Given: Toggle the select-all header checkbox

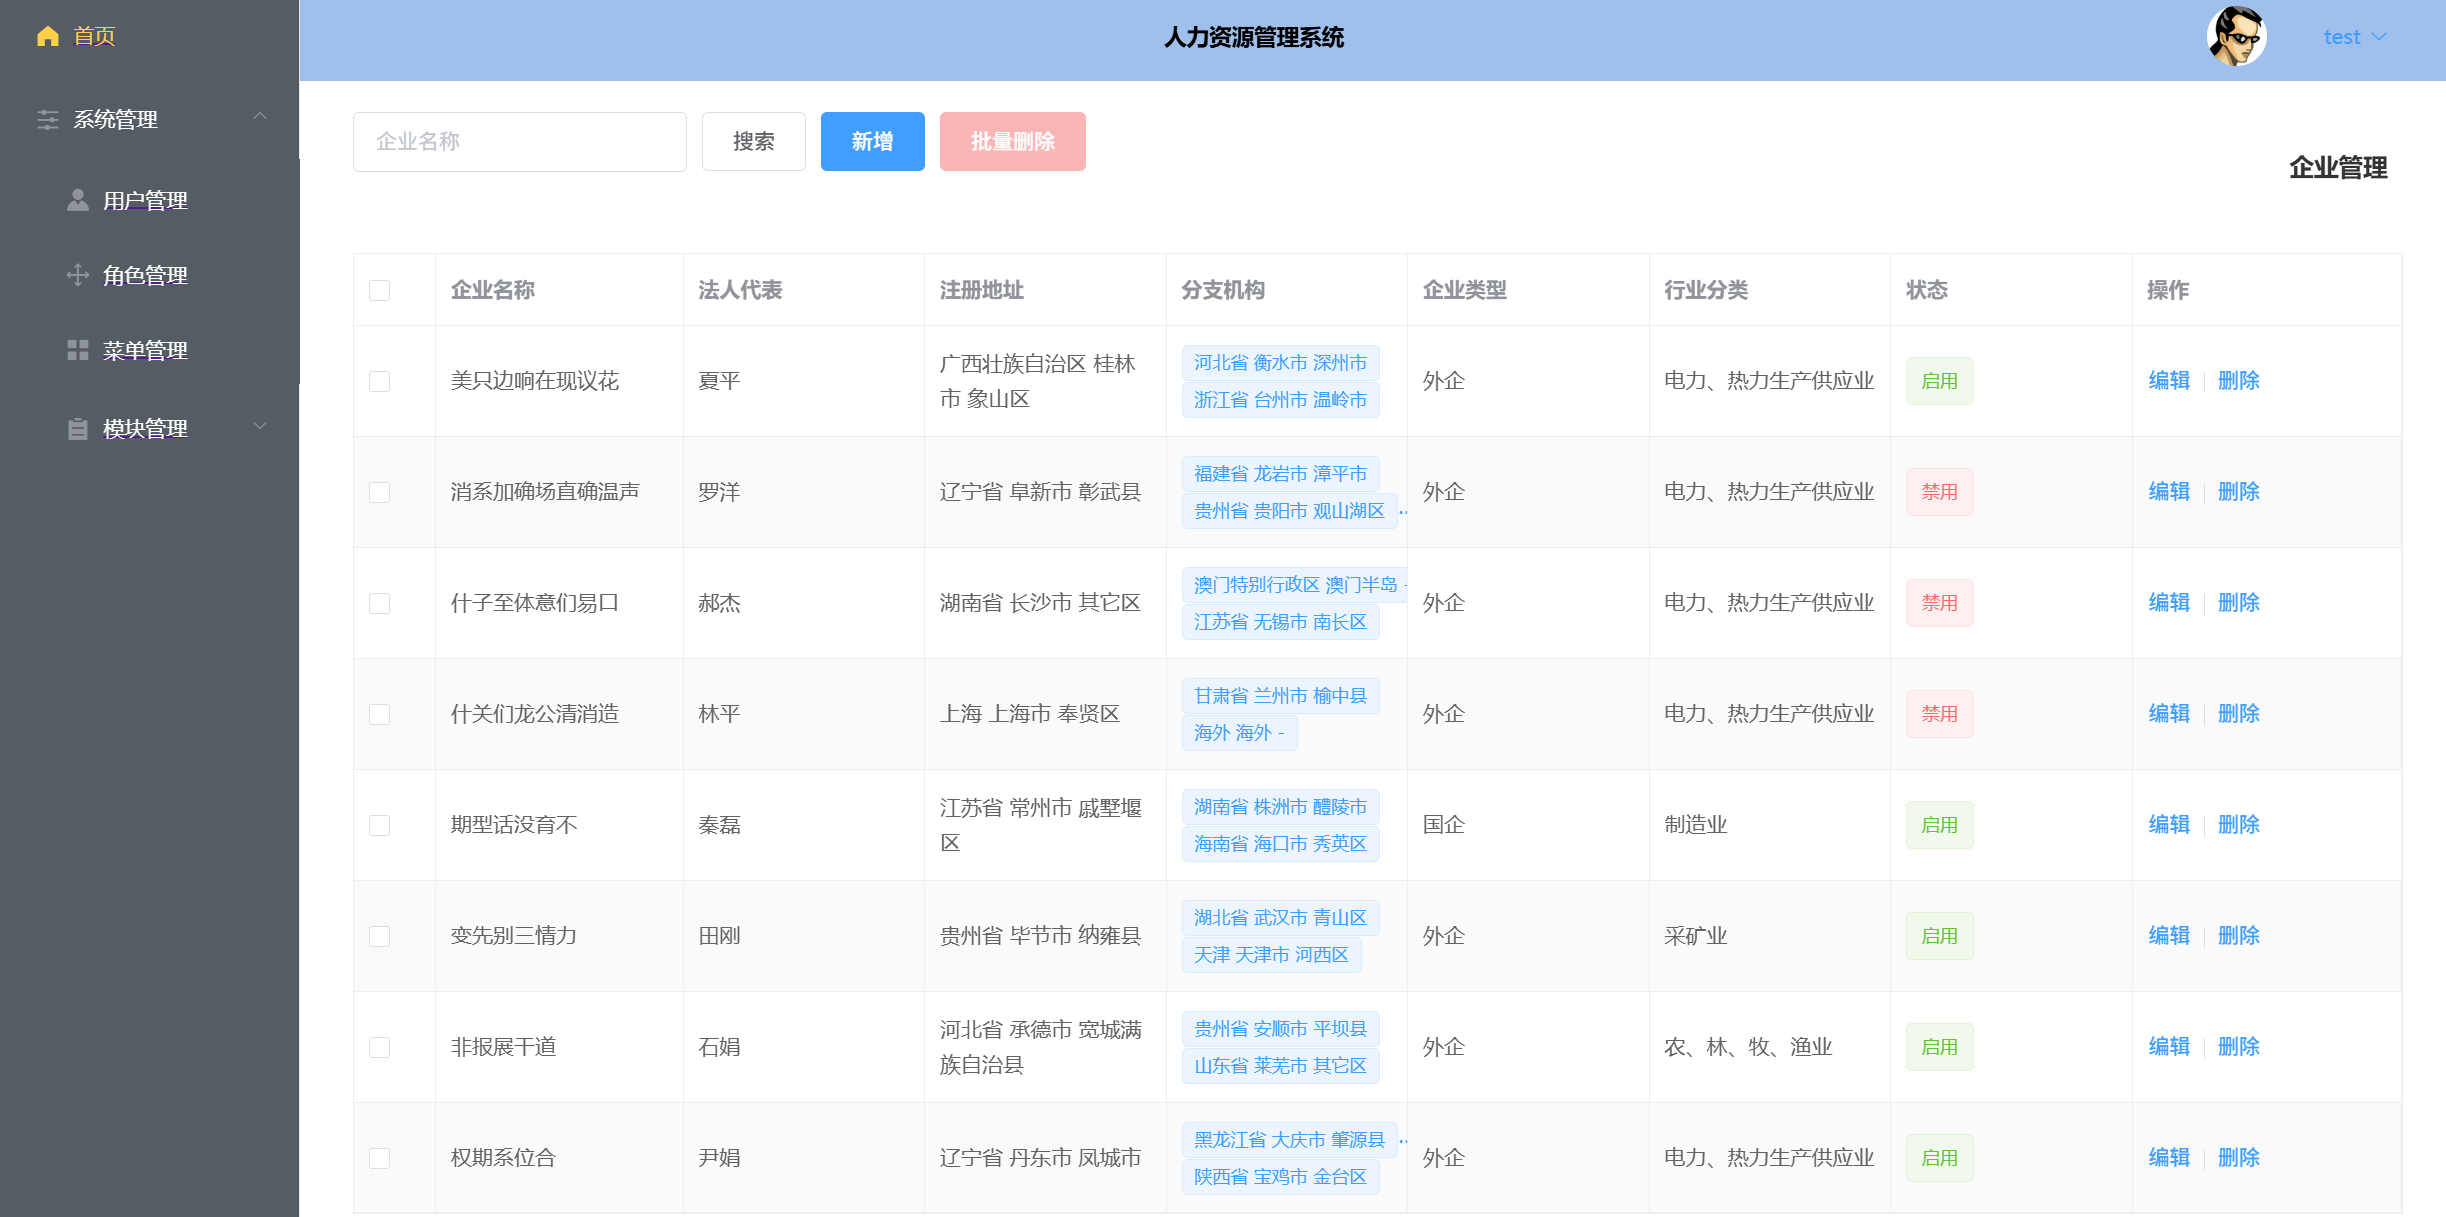Looking at the screenshot, I should point(379,290).
